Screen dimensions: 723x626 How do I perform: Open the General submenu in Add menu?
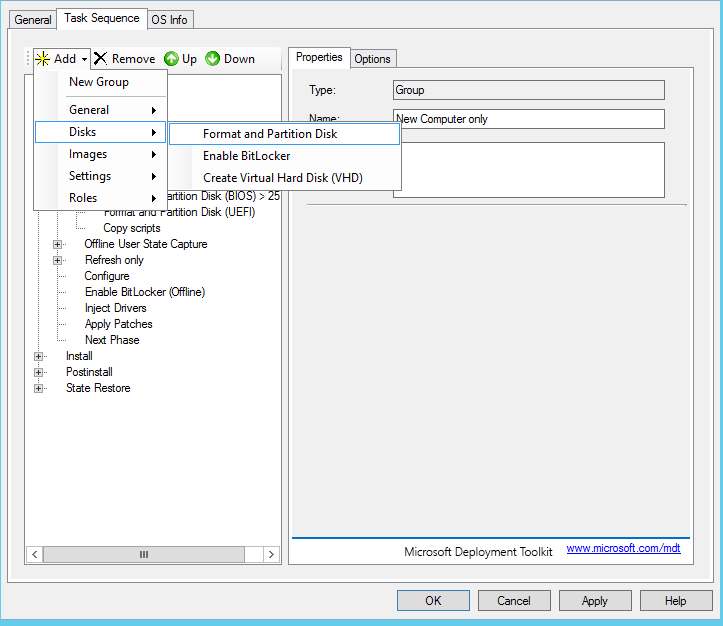click(101, 110)
